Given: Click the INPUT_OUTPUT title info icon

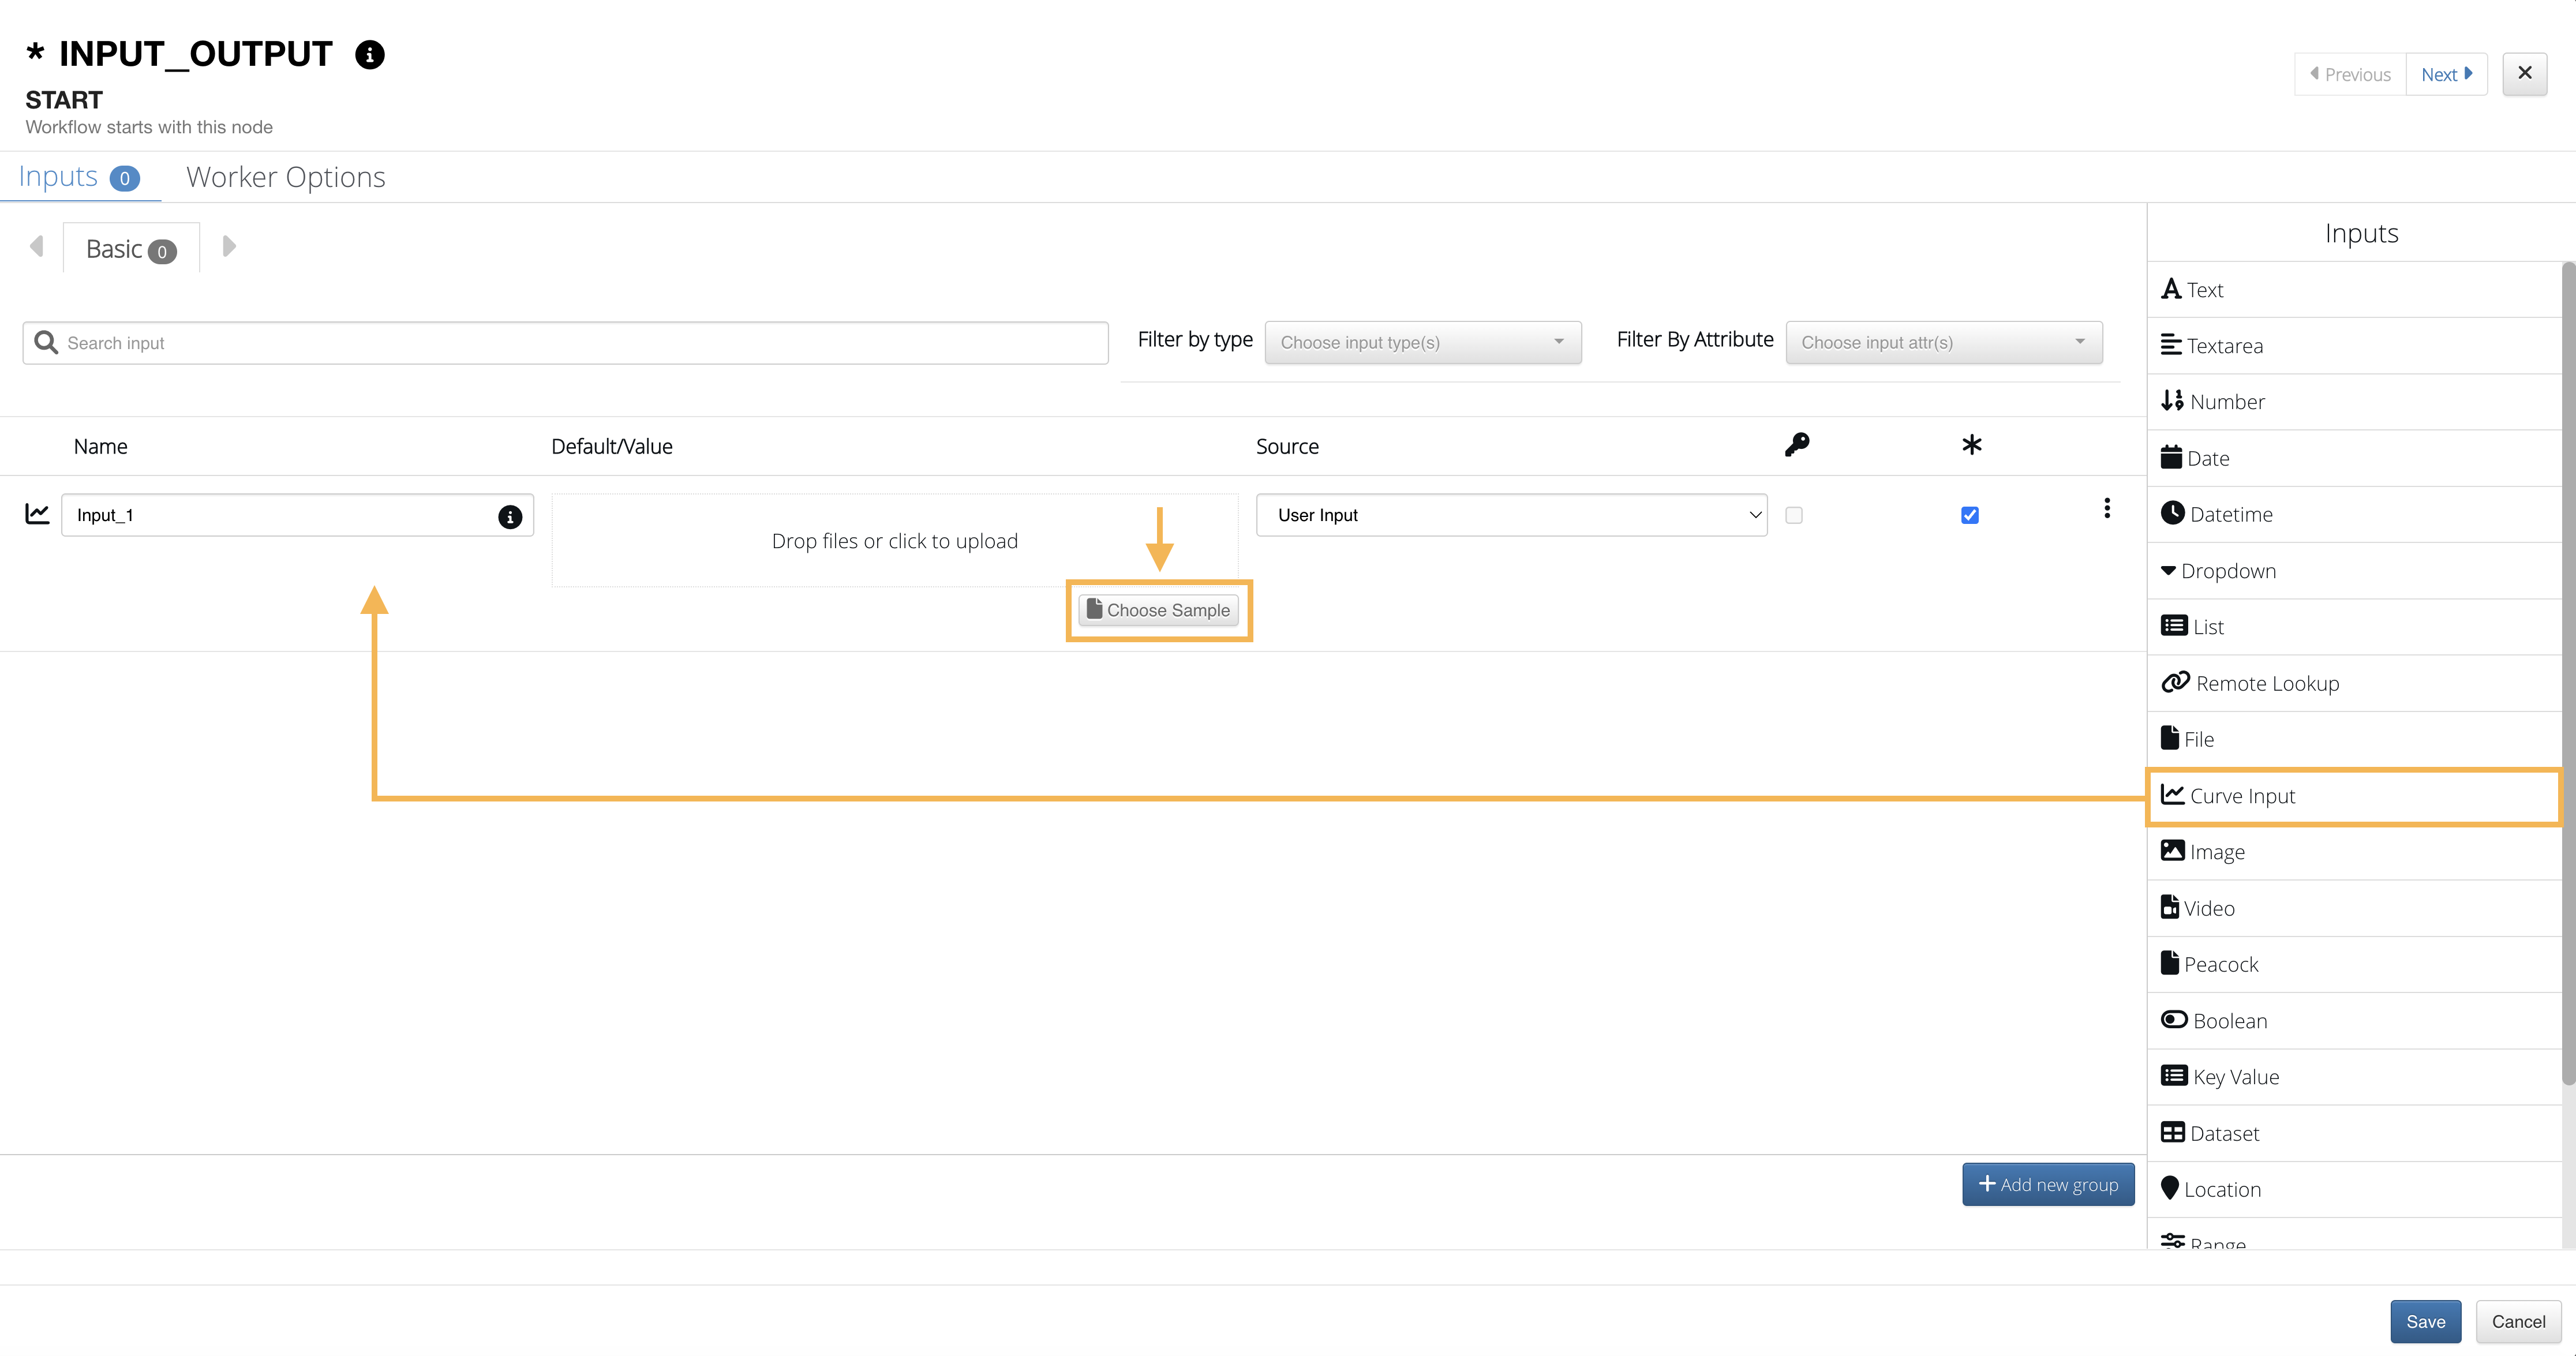Looking at the screenshot, I should [x=370, y=54].
